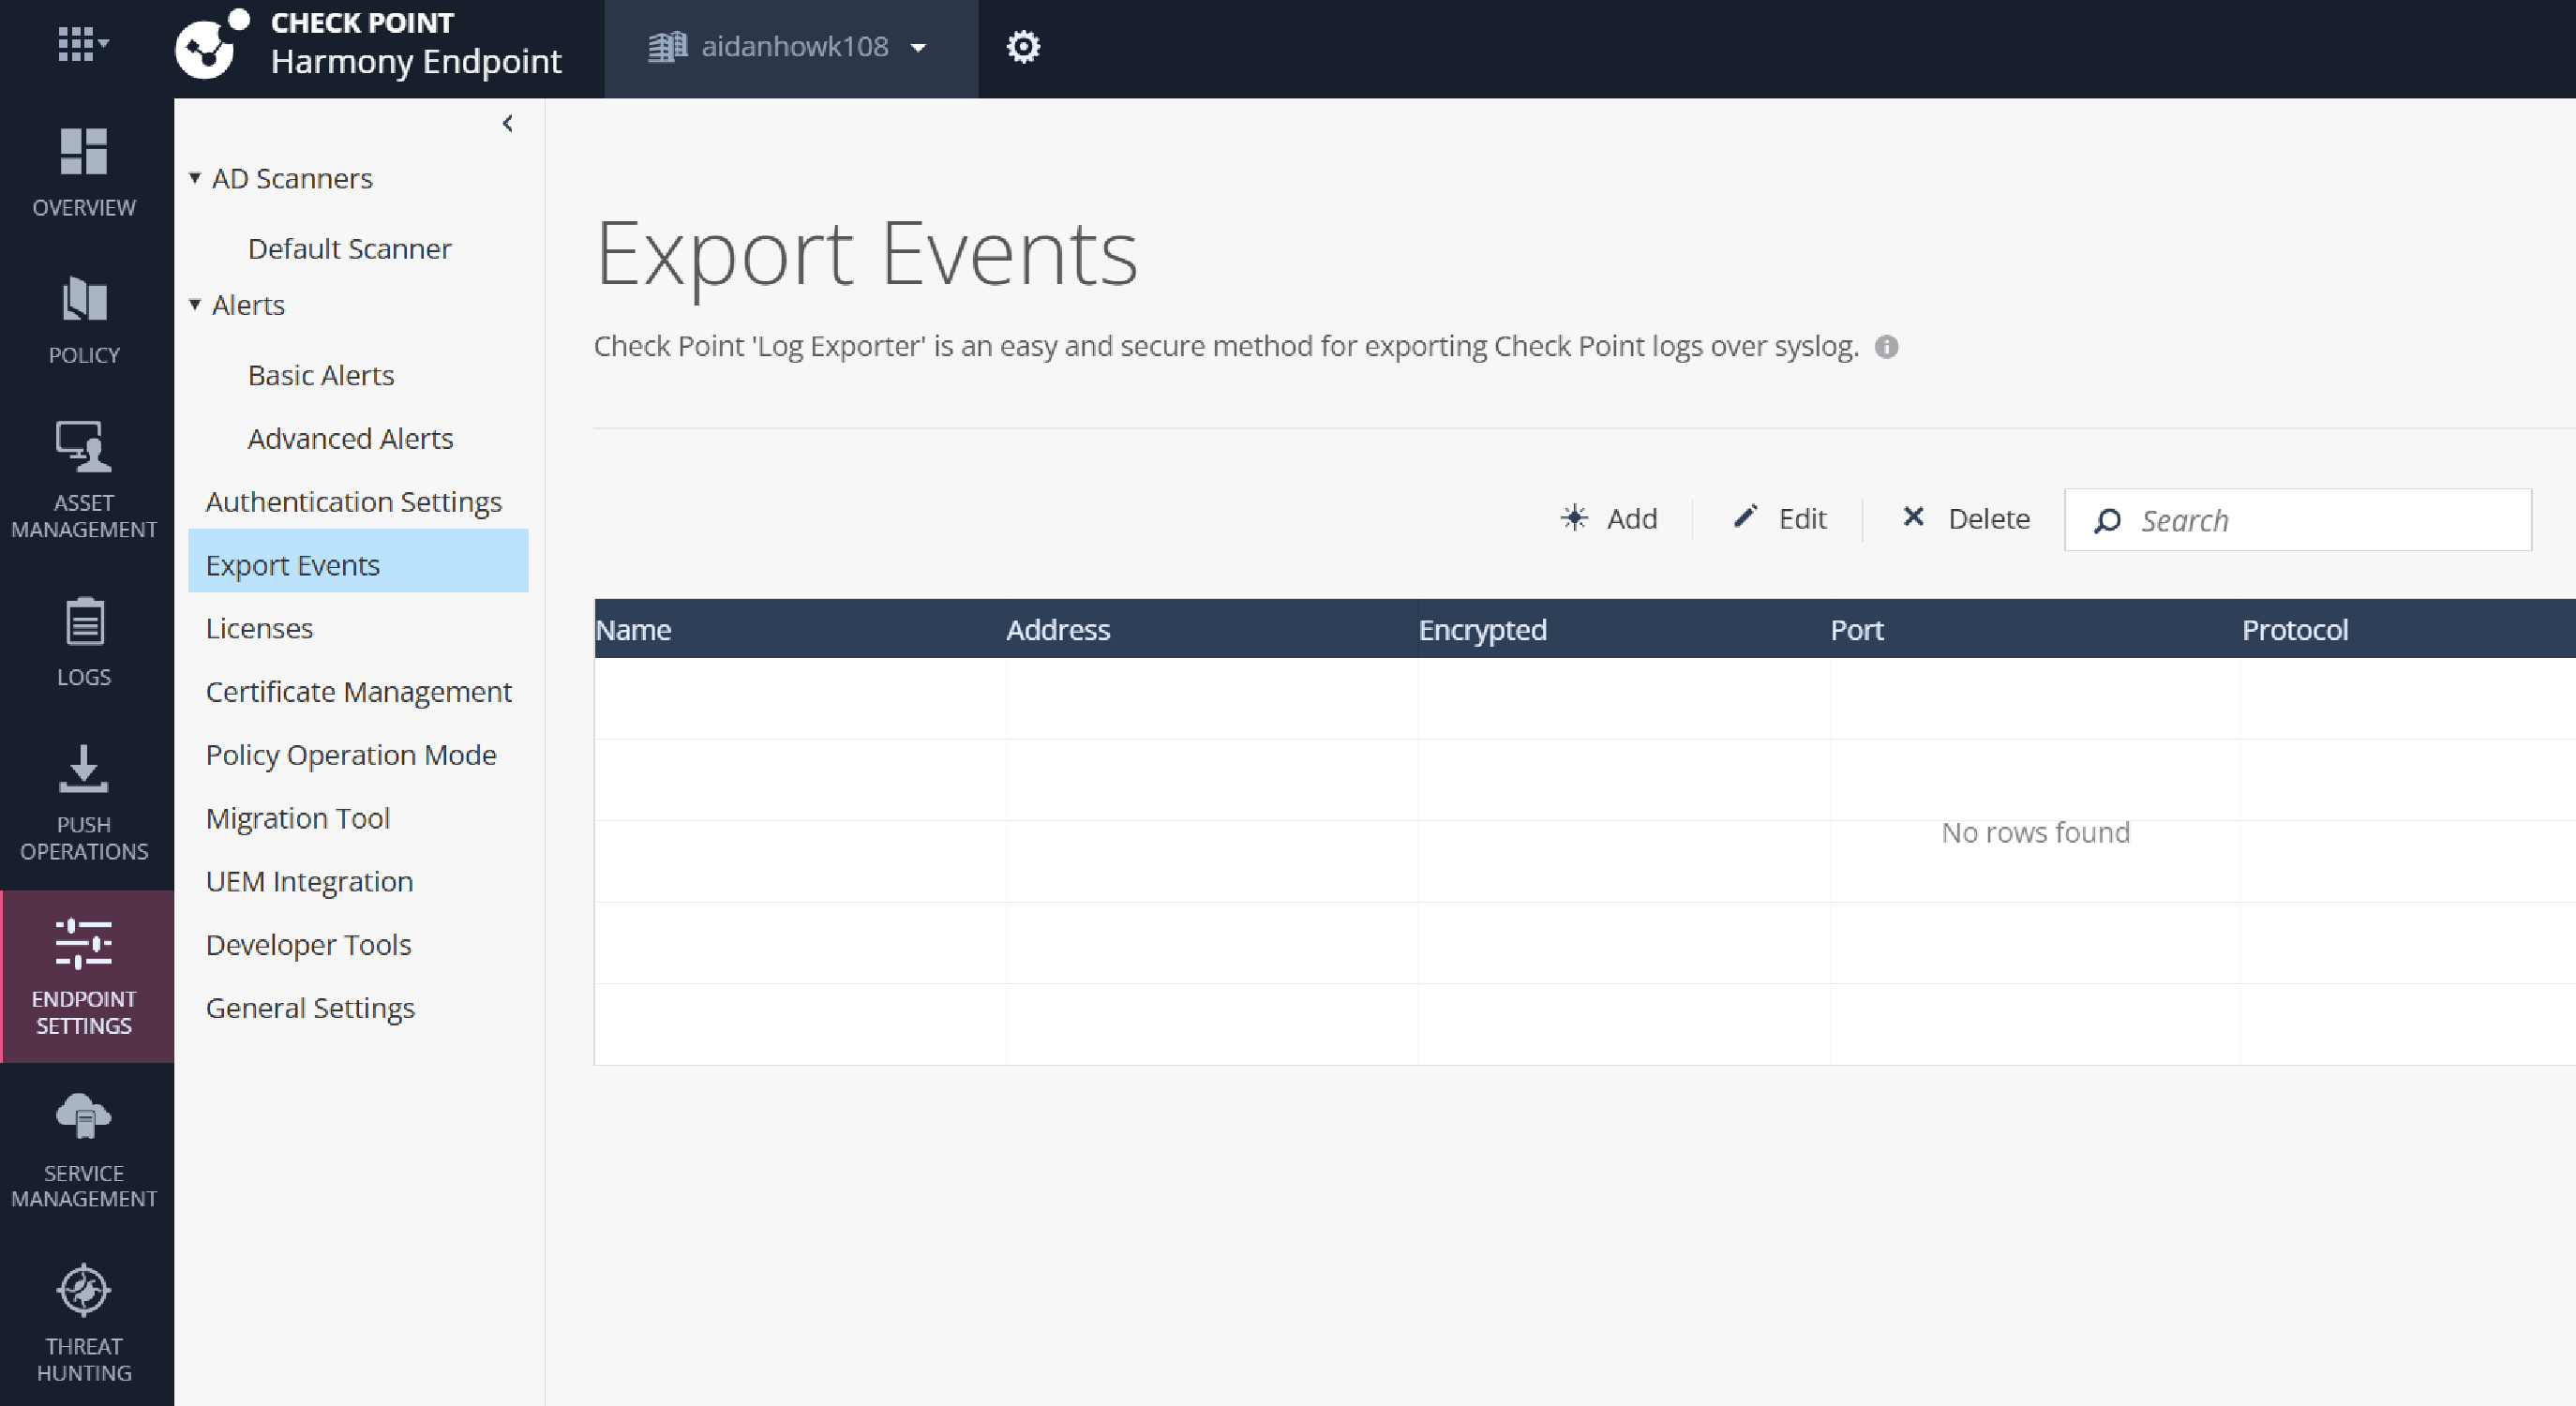Open the settings gear in the top bar
The height and width of the screenshot is (1406, 2576).
click(x=1023, y=47)
